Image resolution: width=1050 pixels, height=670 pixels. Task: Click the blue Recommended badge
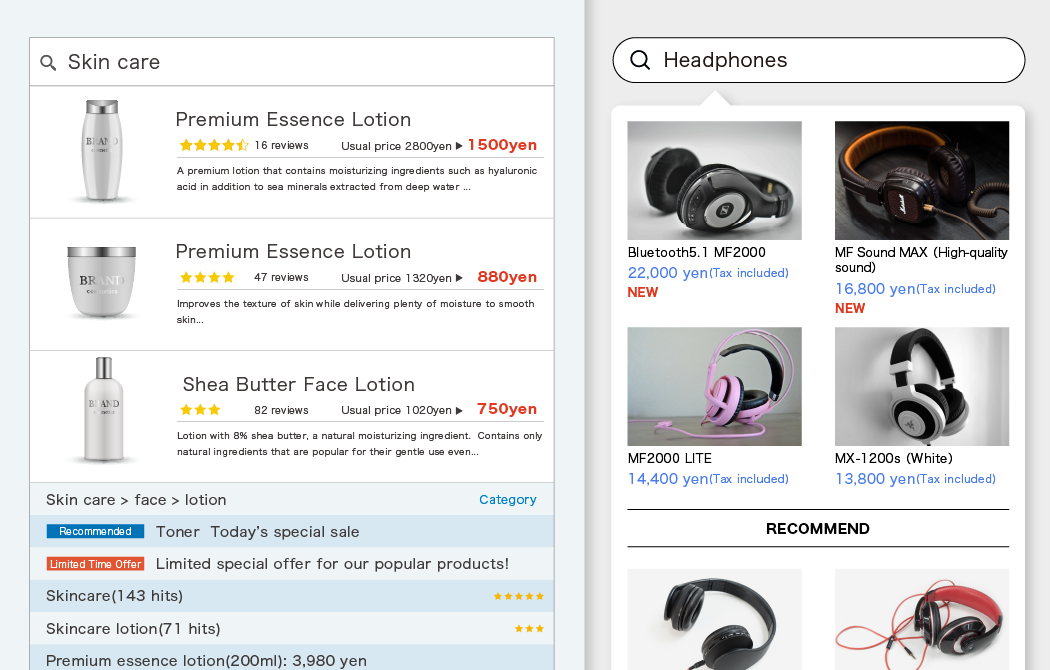tap(95, 531)
